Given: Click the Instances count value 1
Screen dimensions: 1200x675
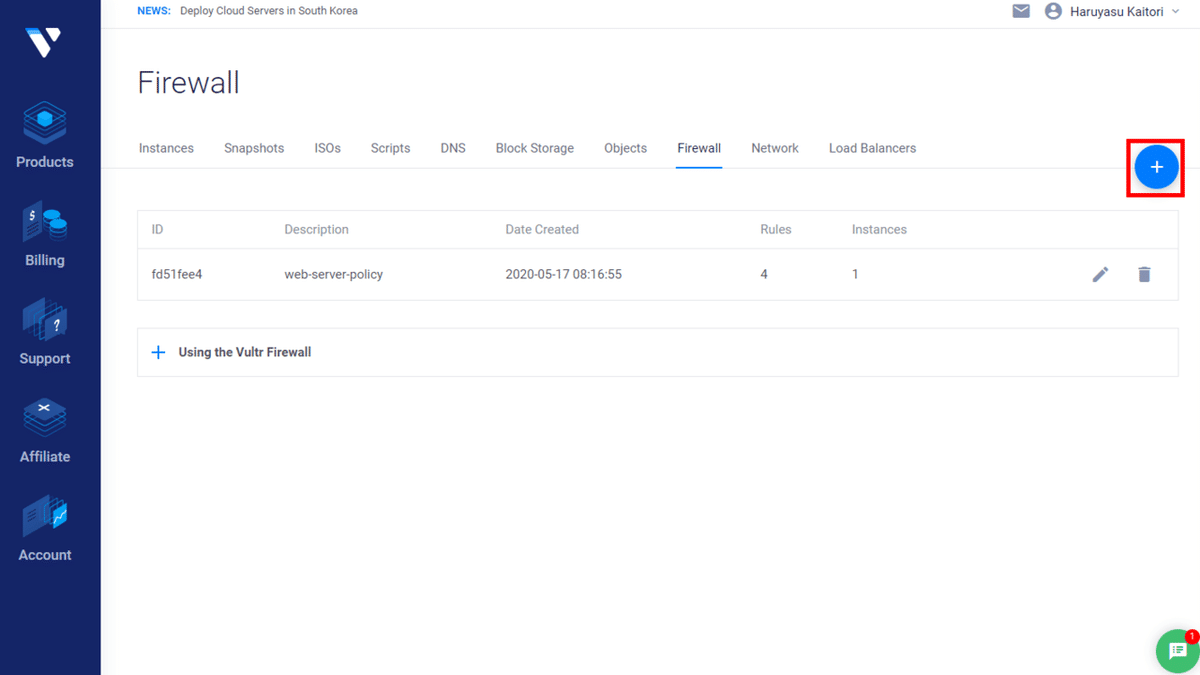Looking at the screenshot, I should pyautogui.click(x=855, y=274).
